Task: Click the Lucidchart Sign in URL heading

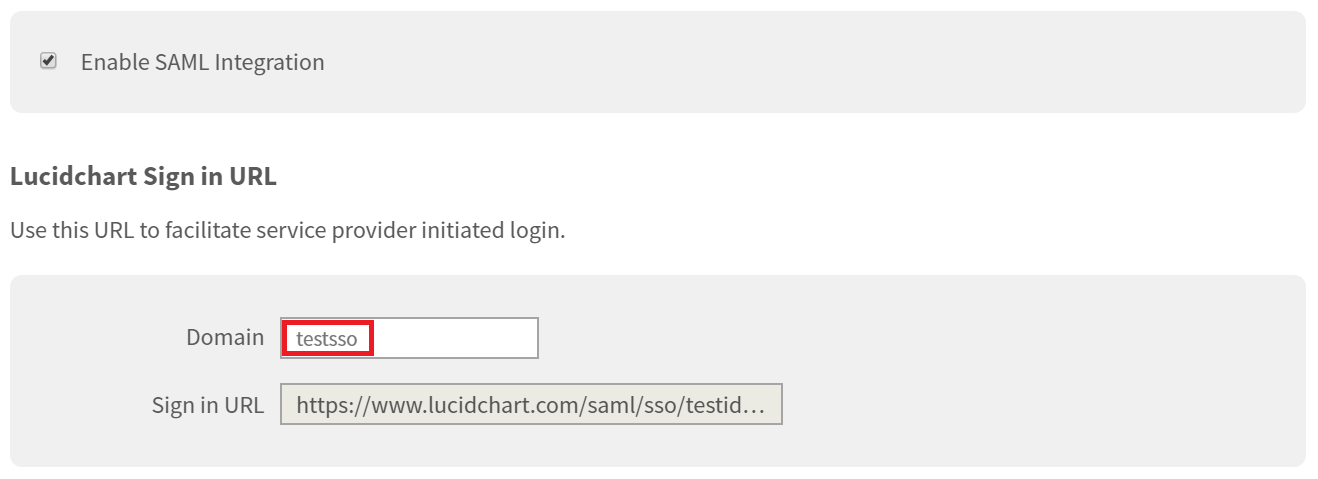Action: (x=143, y=177)
